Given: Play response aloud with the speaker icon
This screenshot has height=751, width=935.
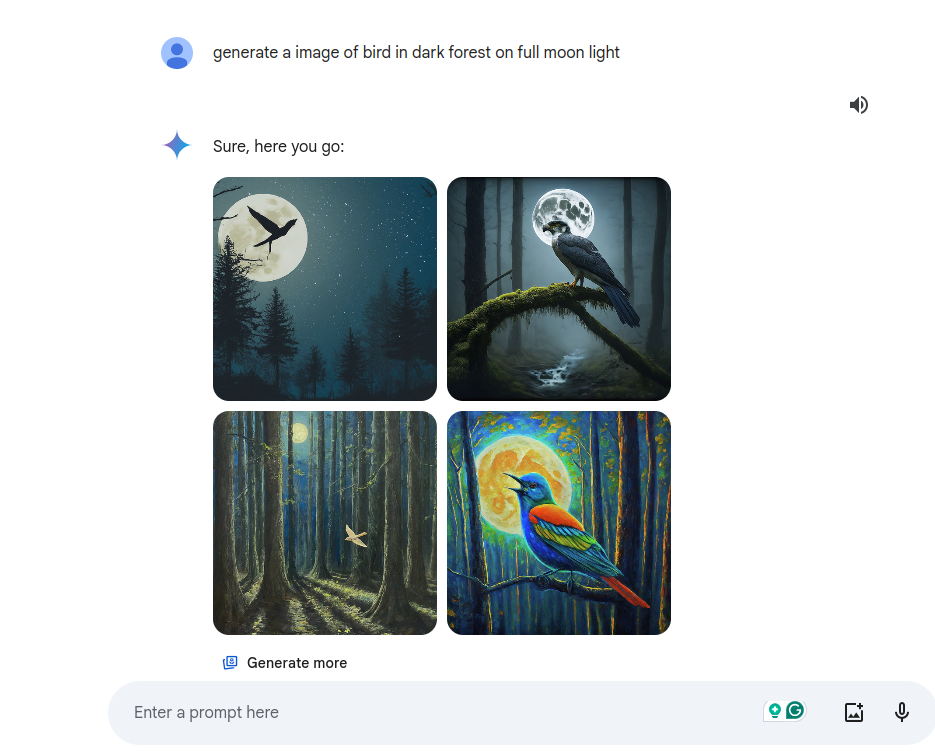Looking at the screenshot, I should (x=859, y=105).
